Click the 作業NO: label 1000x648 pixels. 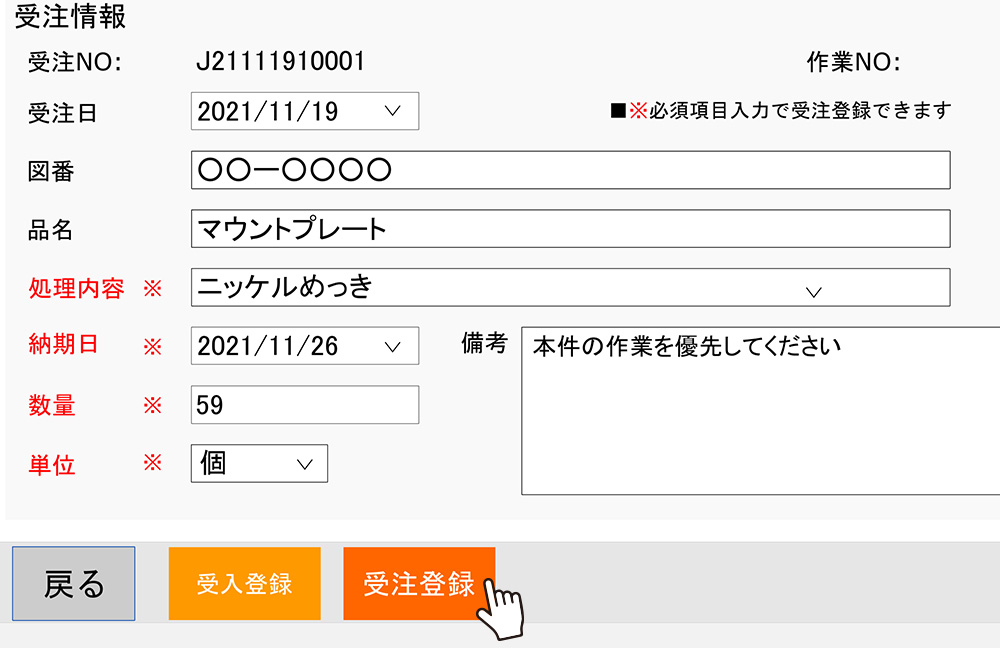click(x=853, y=62)
